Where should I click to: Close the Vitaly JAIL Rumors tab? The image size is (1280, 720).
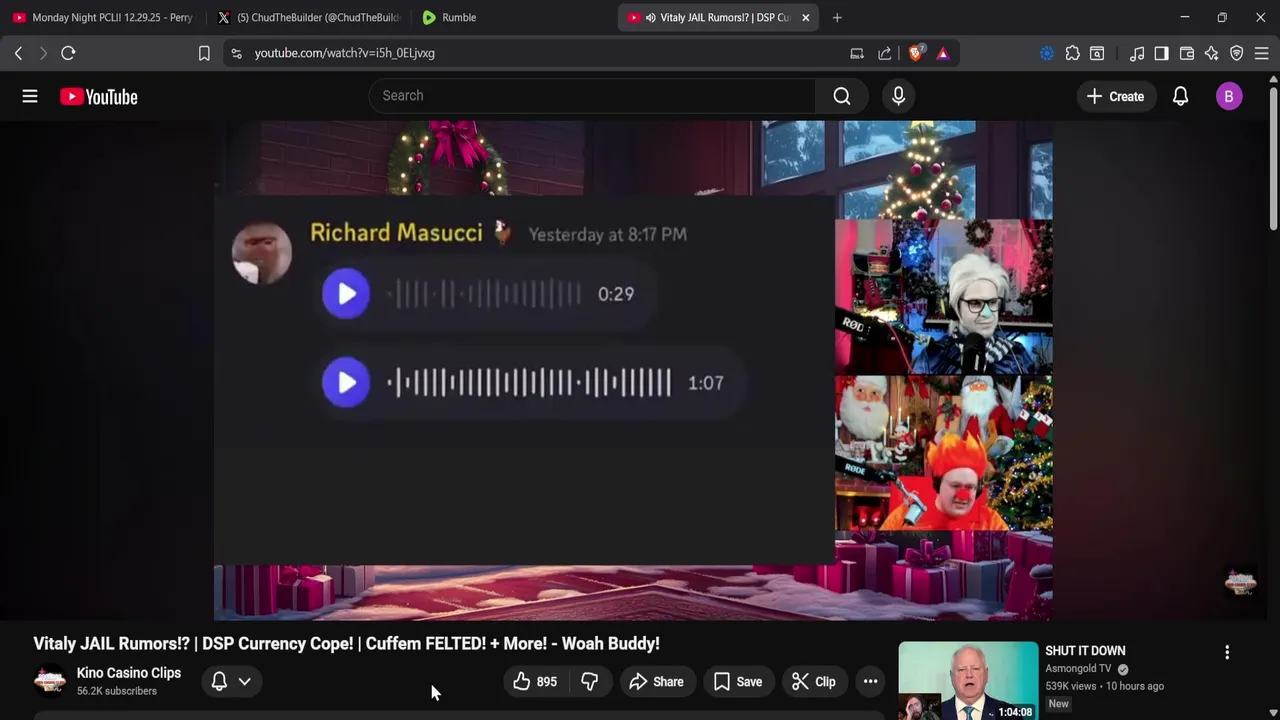805,17
